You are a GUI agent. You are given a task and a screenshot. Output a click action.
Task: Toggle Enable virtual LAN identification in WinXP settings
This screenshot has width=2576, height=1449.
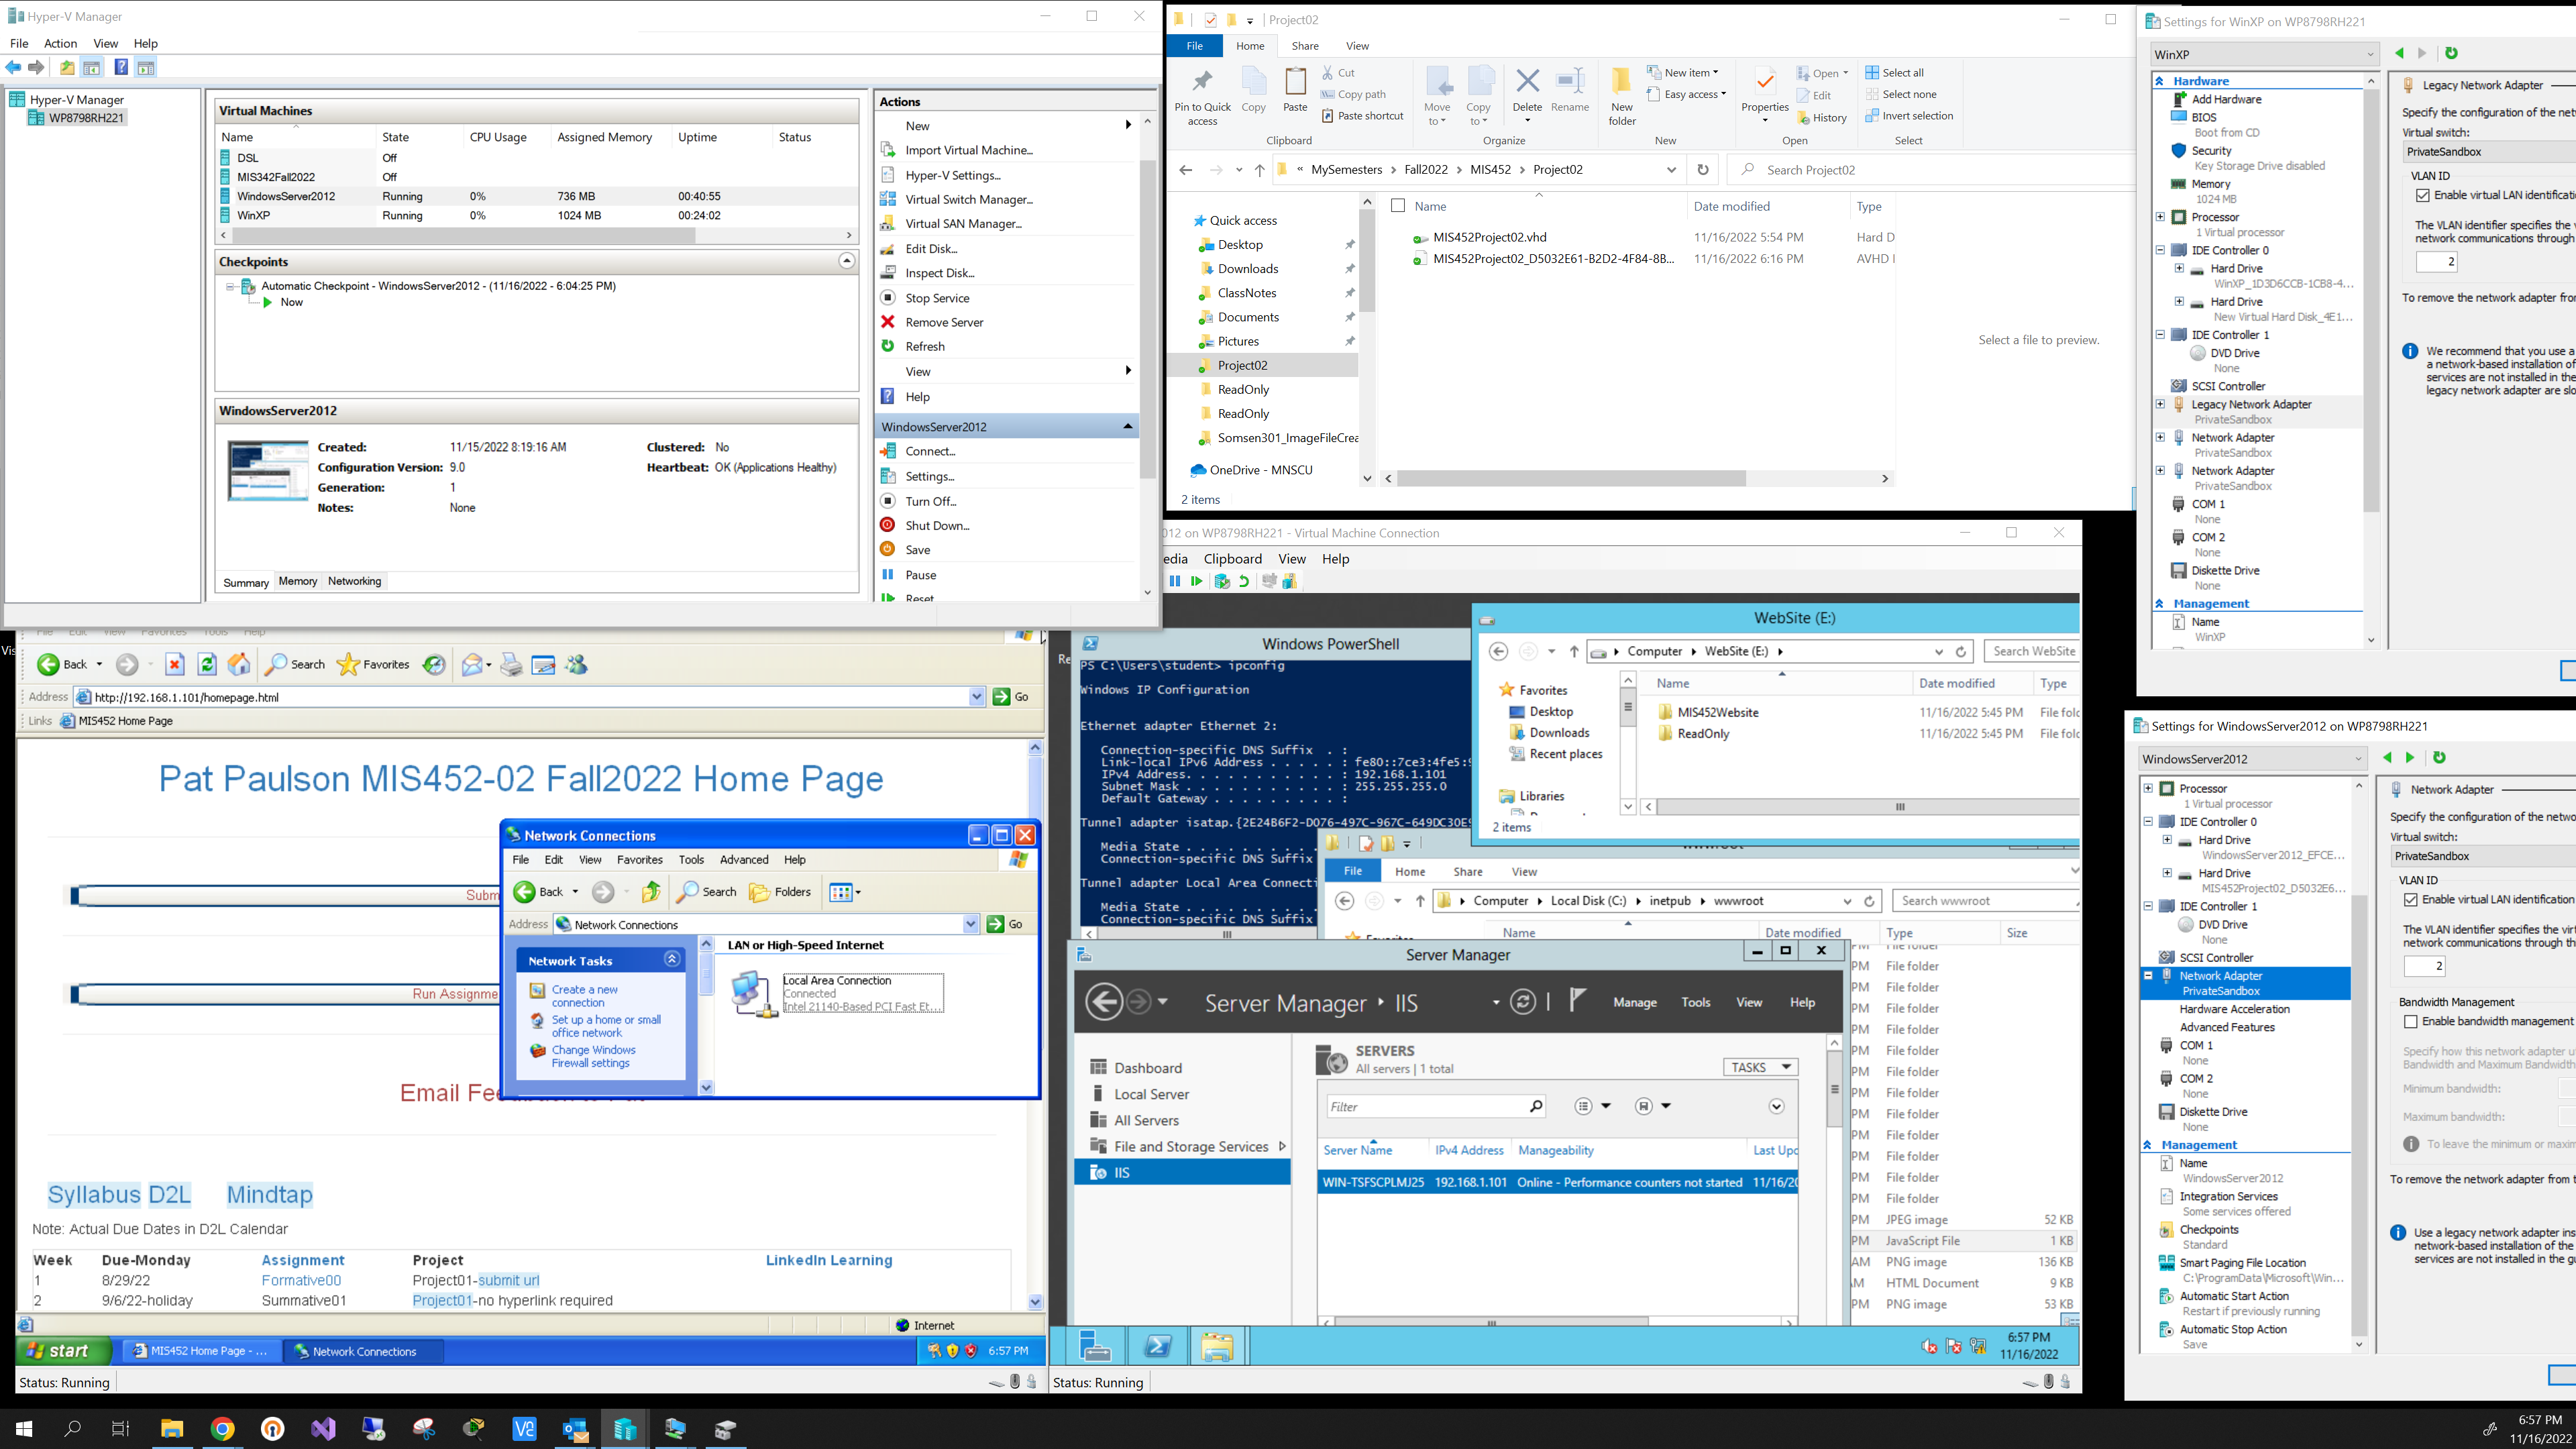(x=2423, y=196)
